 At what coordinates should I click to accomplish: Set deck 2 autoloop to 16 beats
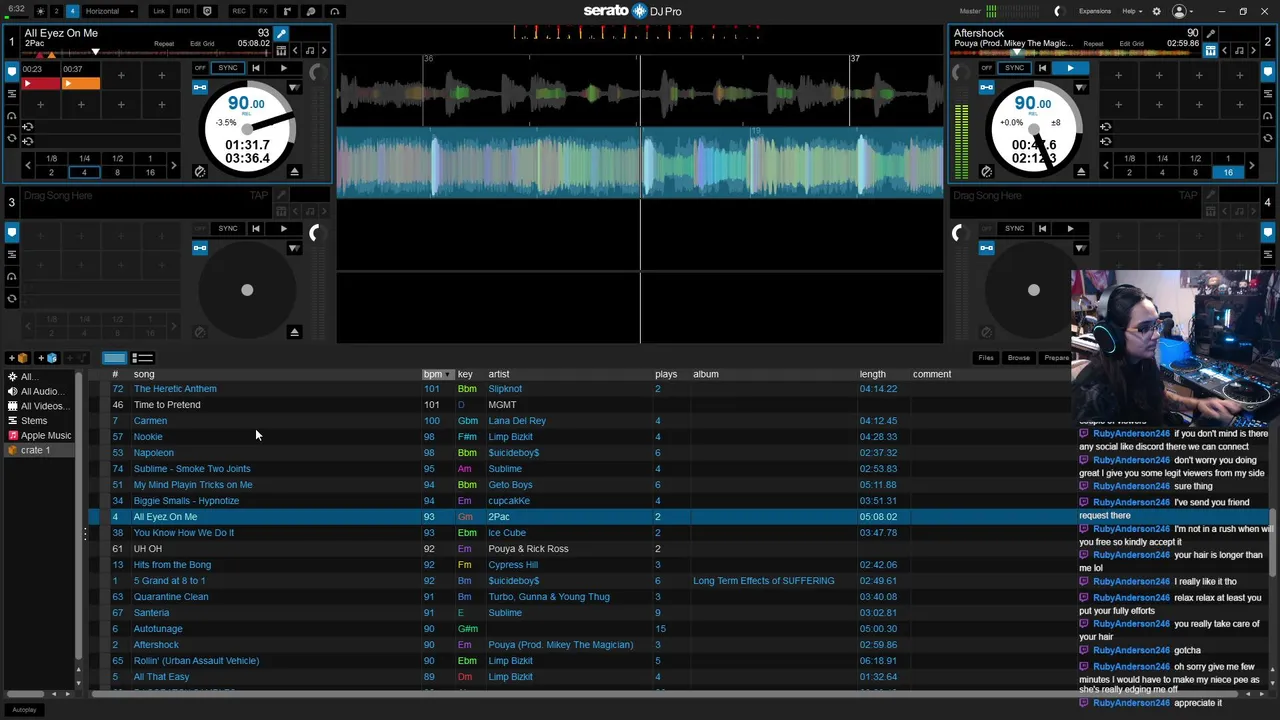pos(1228,172)
